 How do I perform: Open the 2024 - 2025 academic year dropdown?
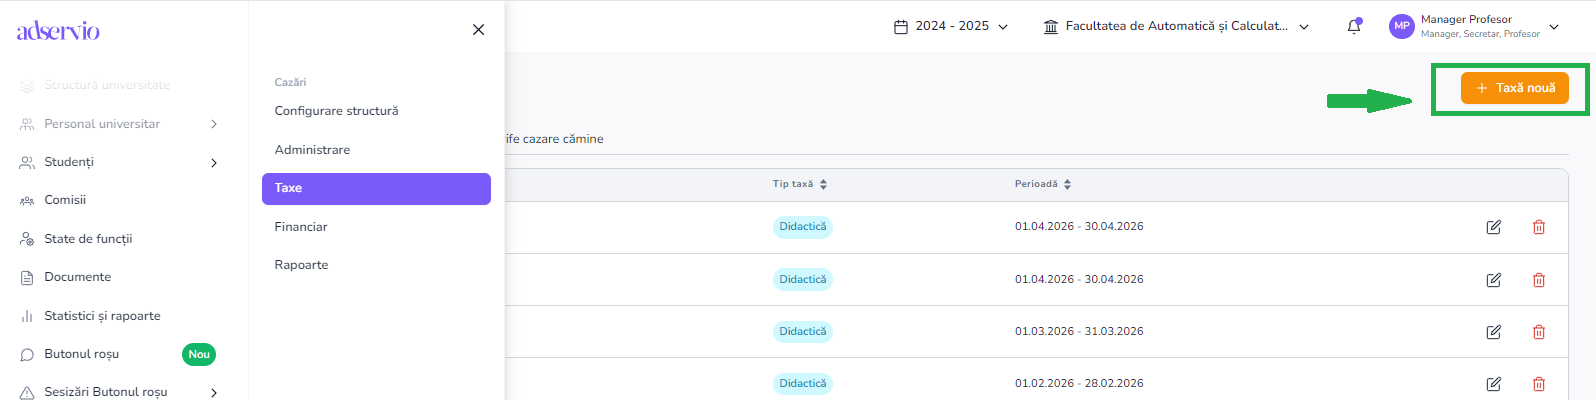point(950,27)
